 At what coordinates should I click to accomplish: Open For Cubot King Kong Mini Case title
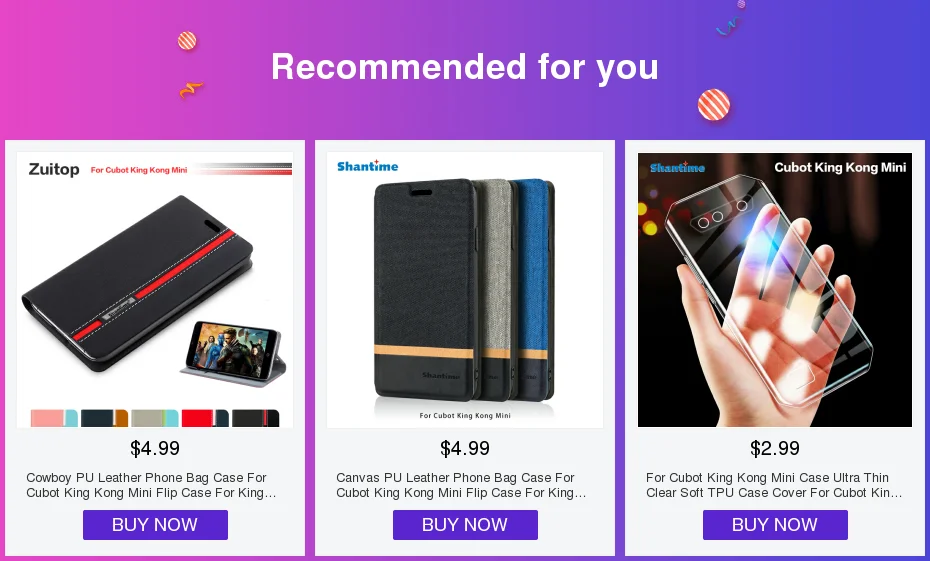tap(774, 485)
